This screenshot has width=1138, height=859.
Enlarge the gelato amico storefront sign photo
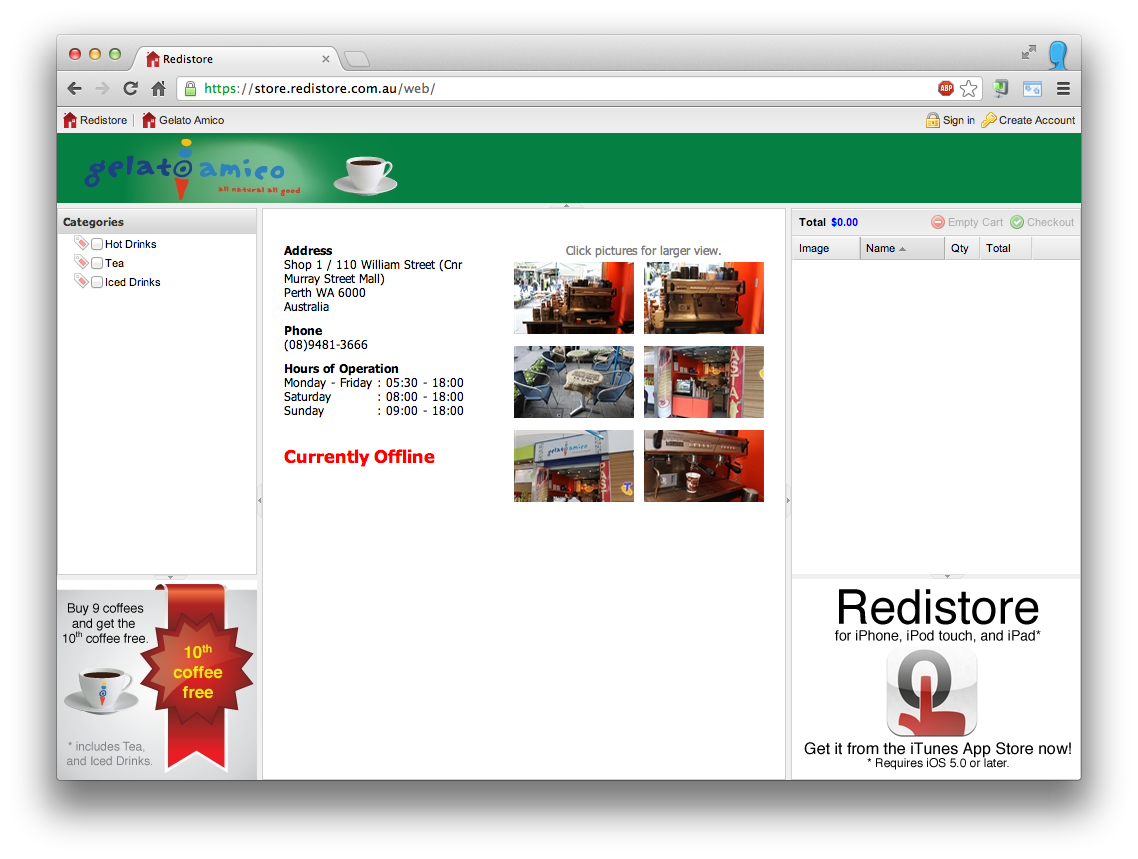(573, 466)
